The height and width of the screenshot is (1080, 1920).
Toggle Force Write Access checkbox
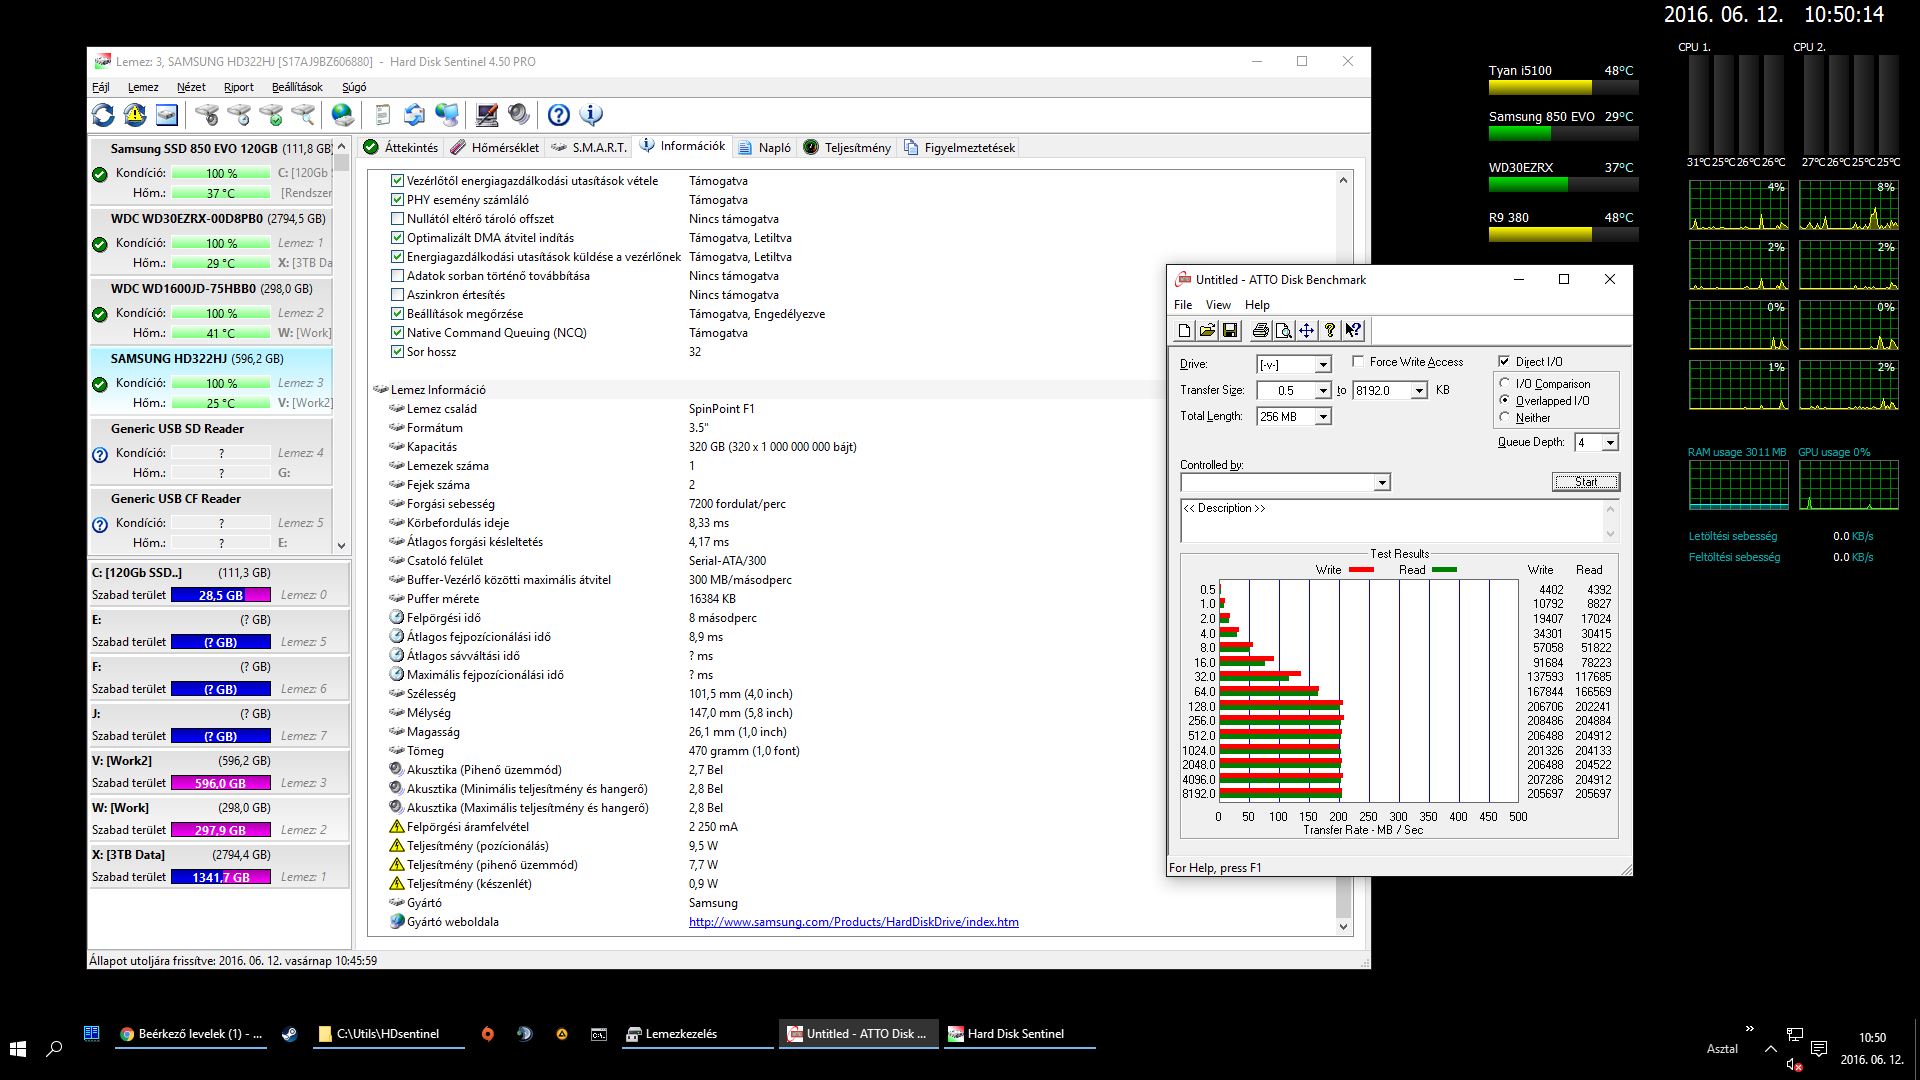1358,362
